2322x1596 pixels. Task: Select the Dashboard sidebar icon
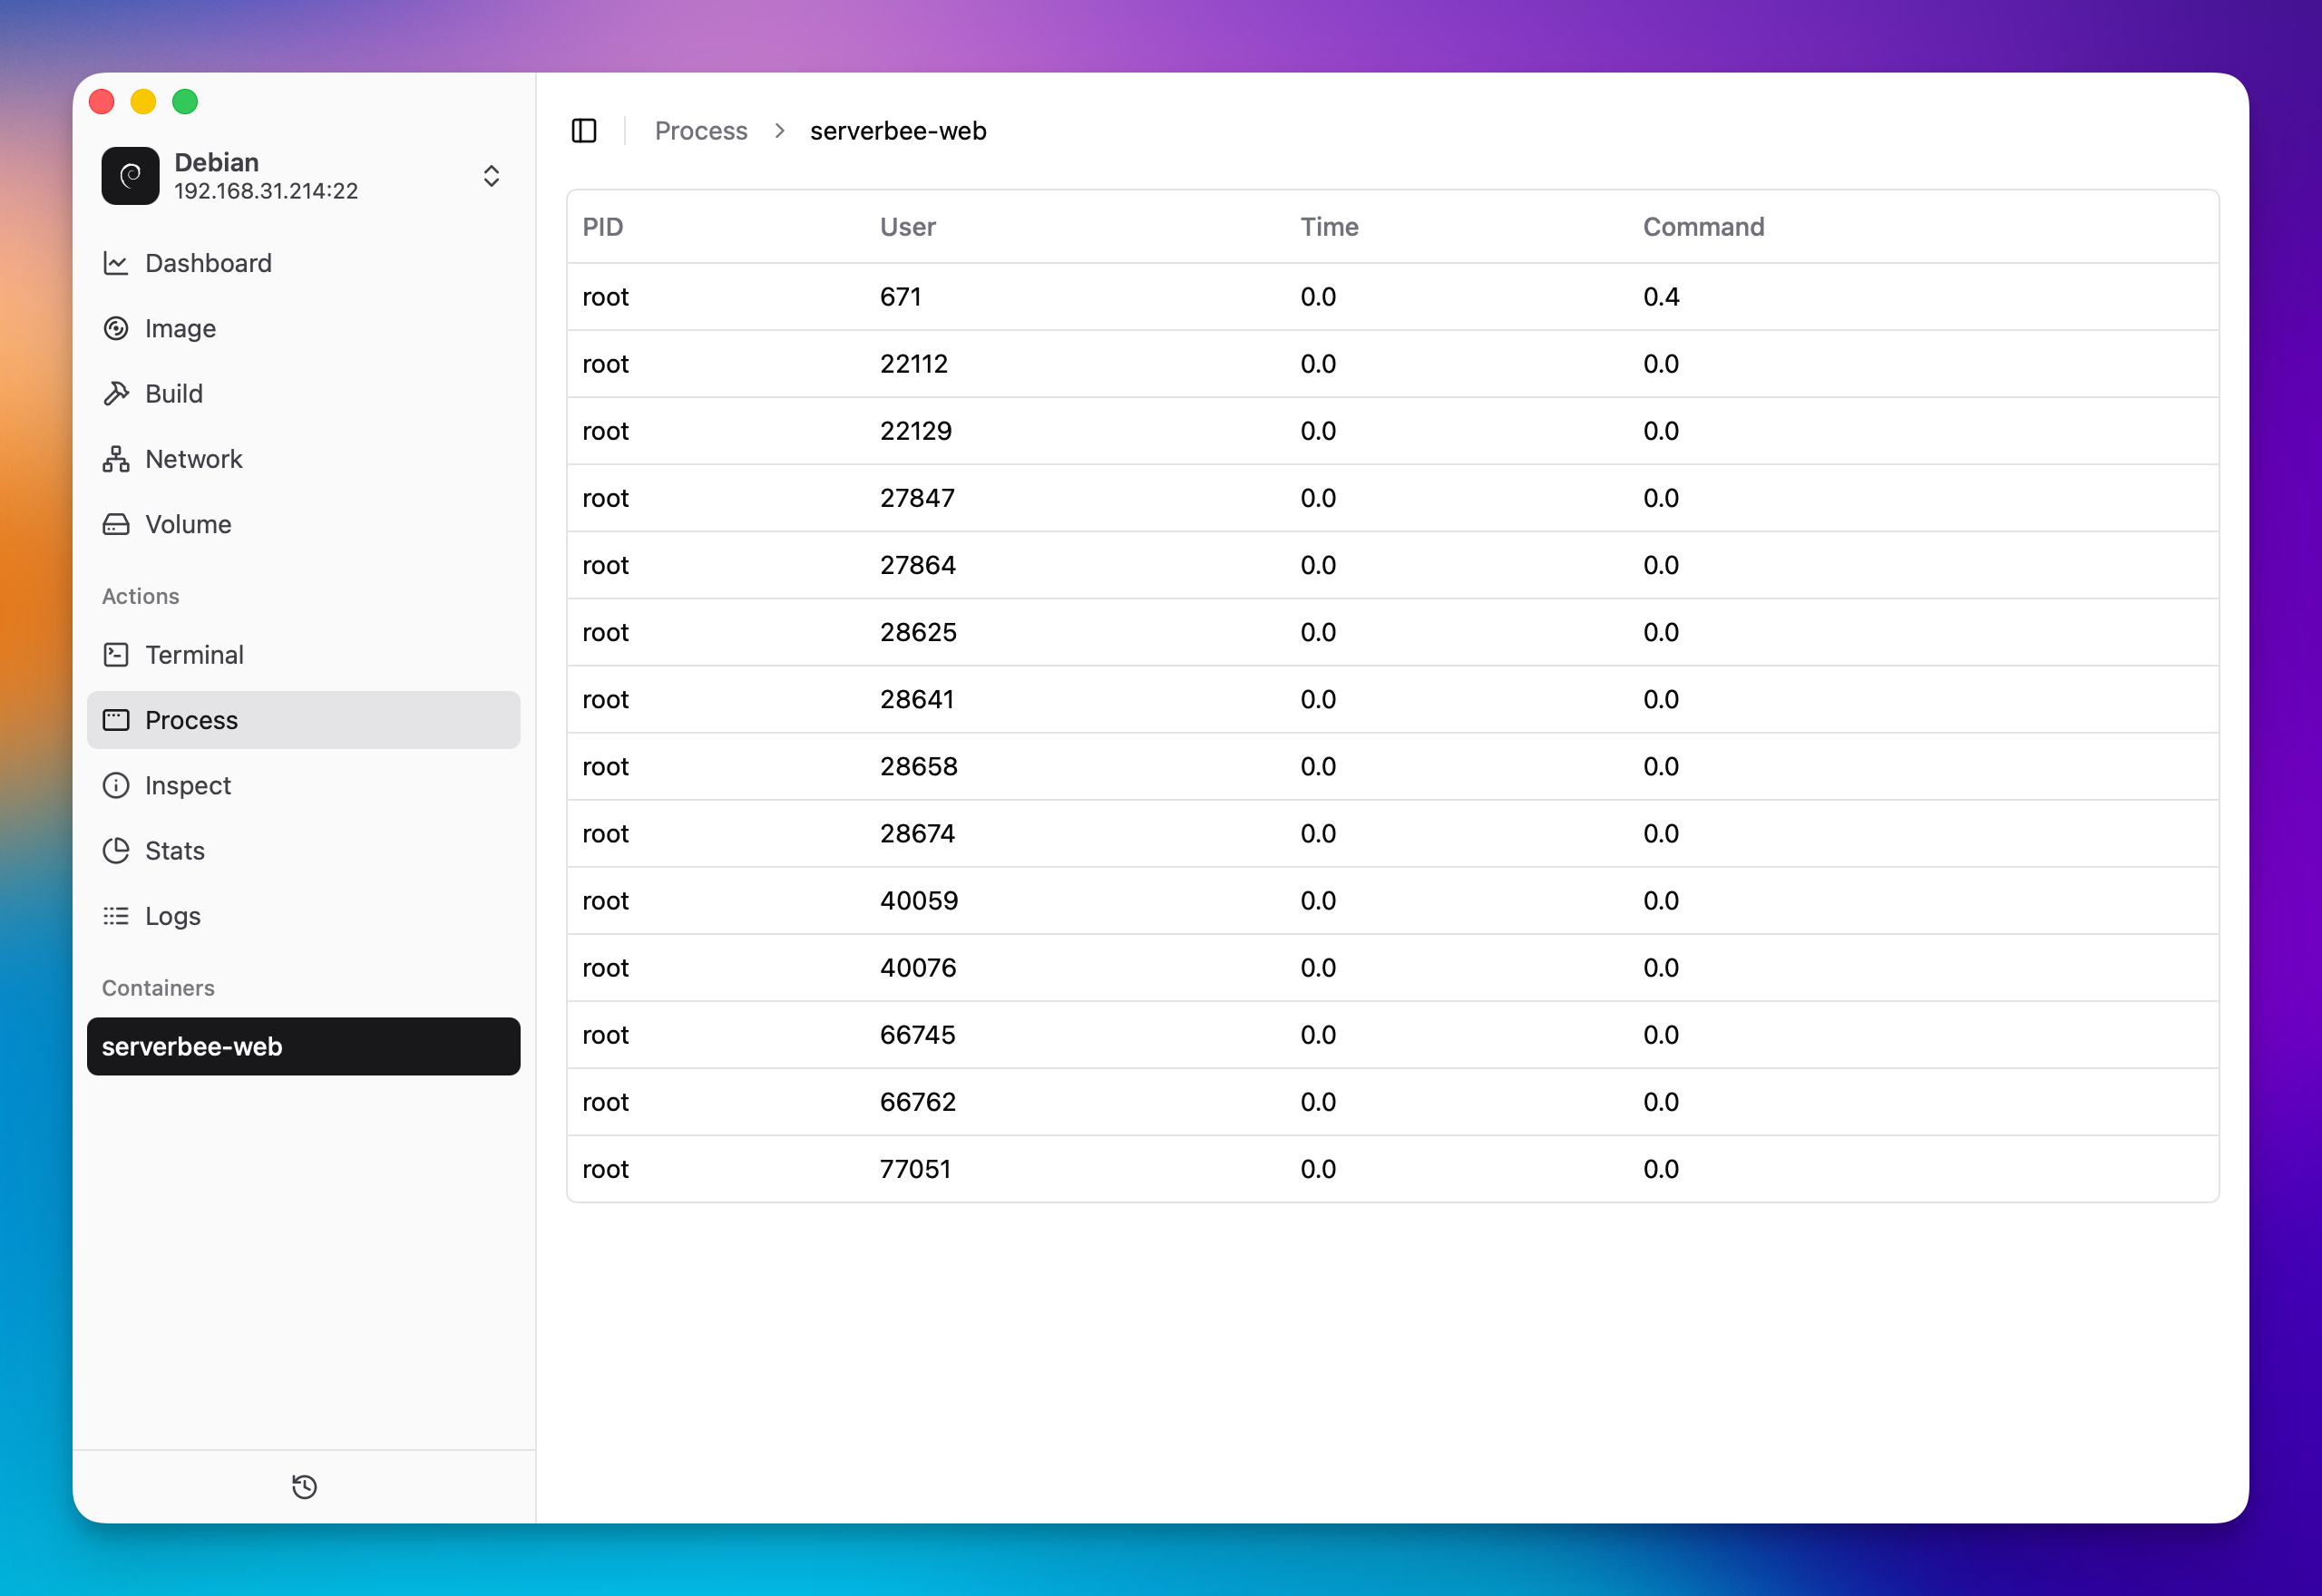tap(116, 263)
